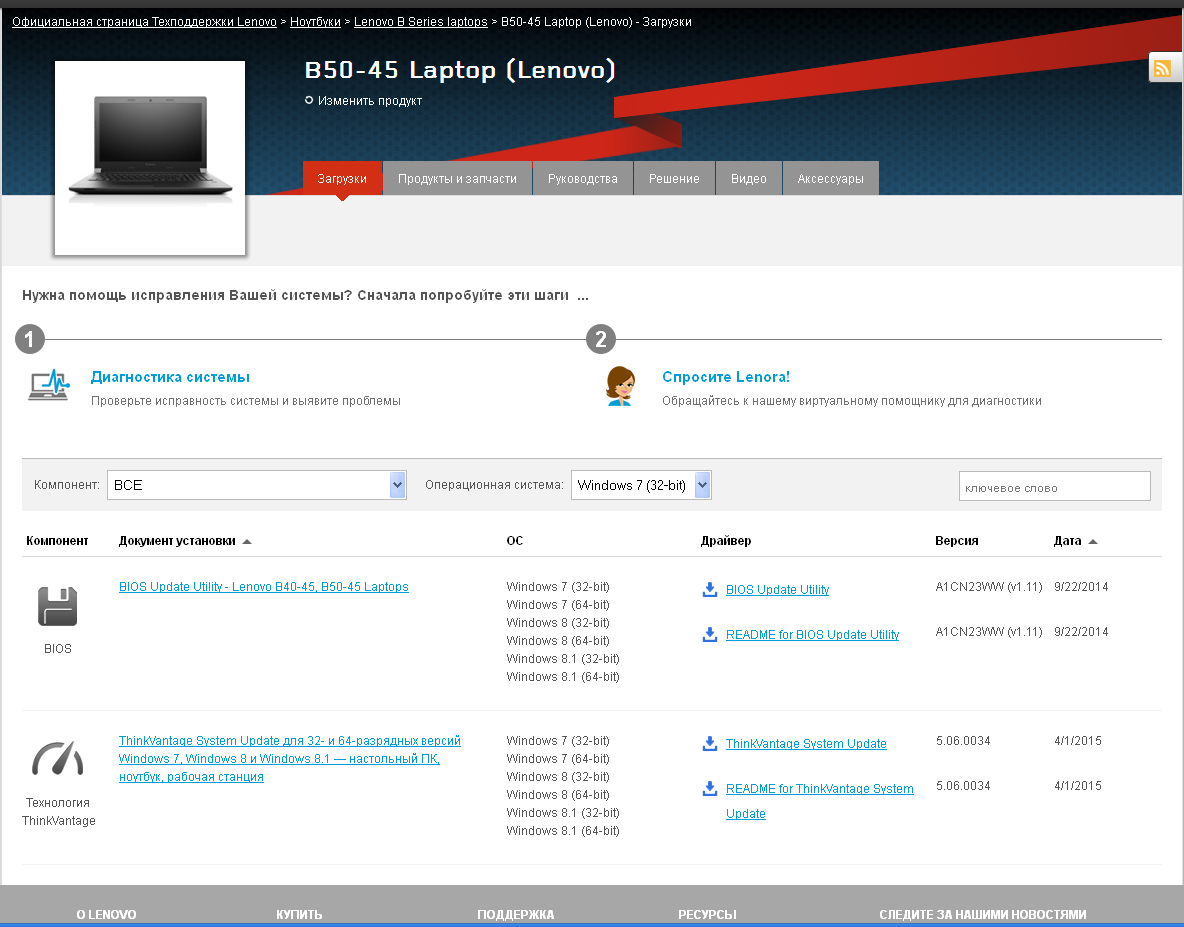
Task: Click download icon beside README for BIOS Update
Action: 710,635
